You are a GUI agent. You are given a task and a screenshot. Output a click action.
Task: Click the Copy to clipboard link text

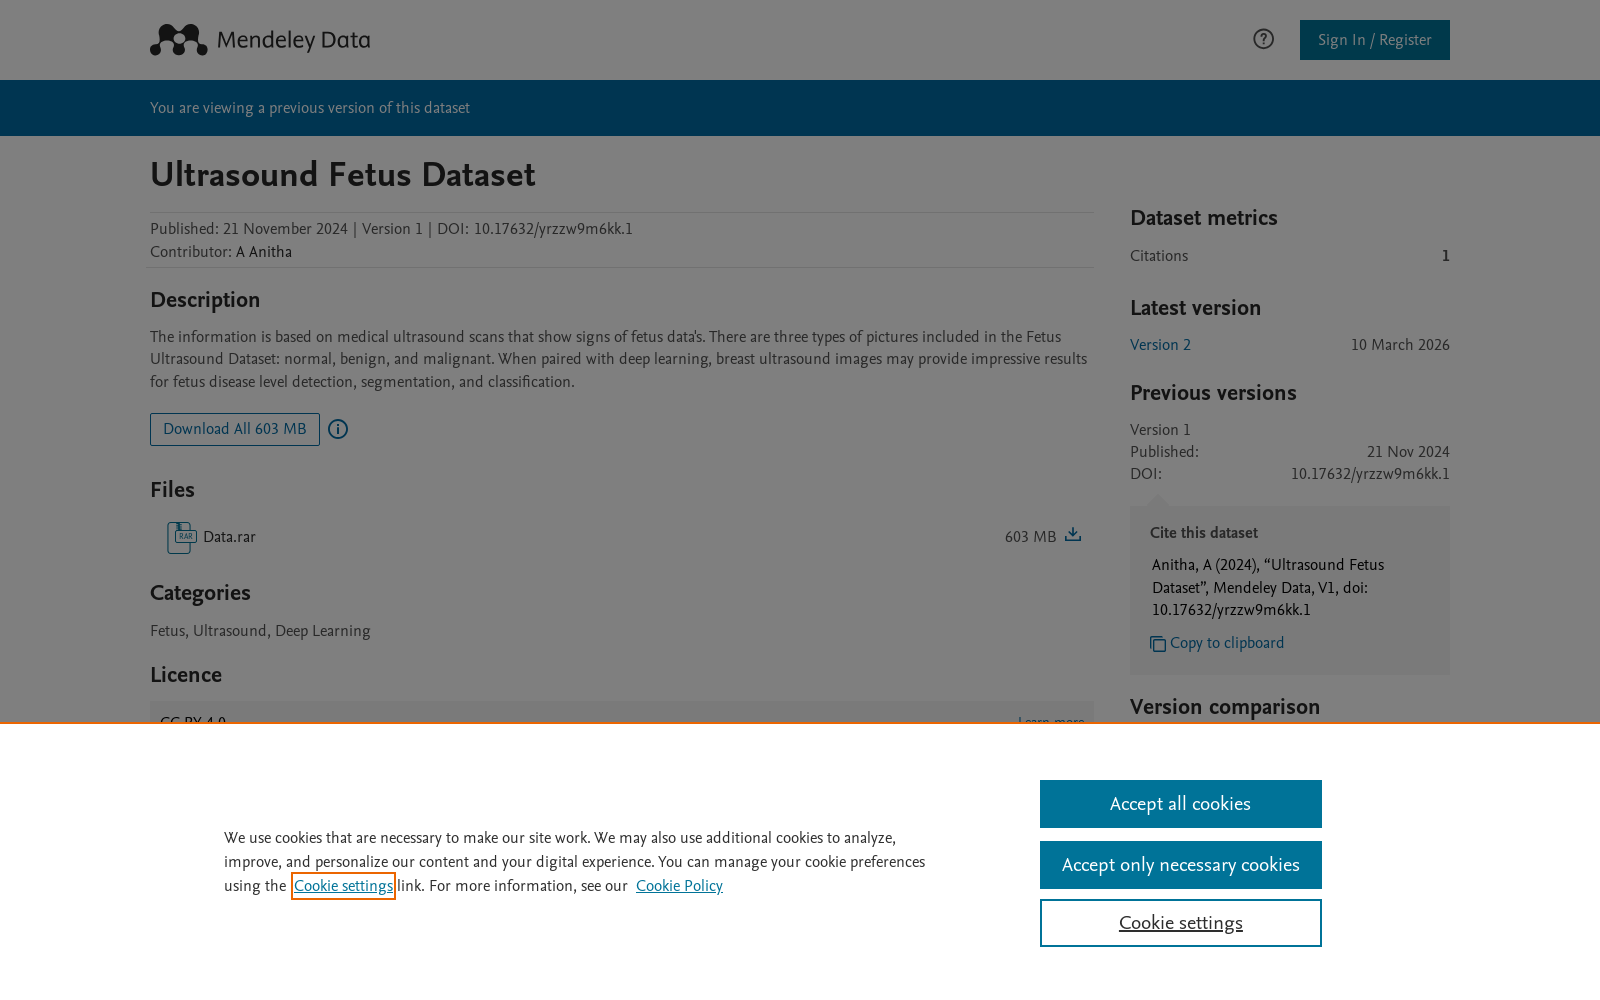[x=1227, y=643]
